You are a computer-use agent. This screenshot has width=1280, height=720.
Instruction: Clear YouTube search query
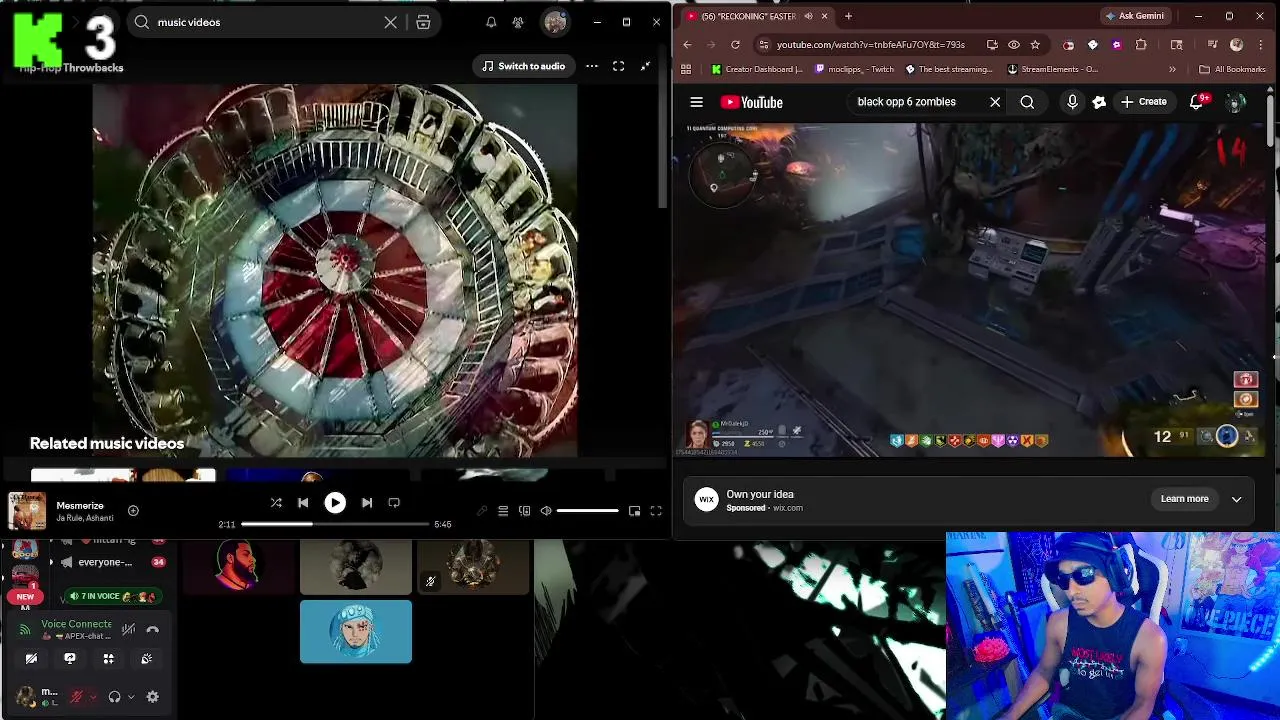[995, 102]
